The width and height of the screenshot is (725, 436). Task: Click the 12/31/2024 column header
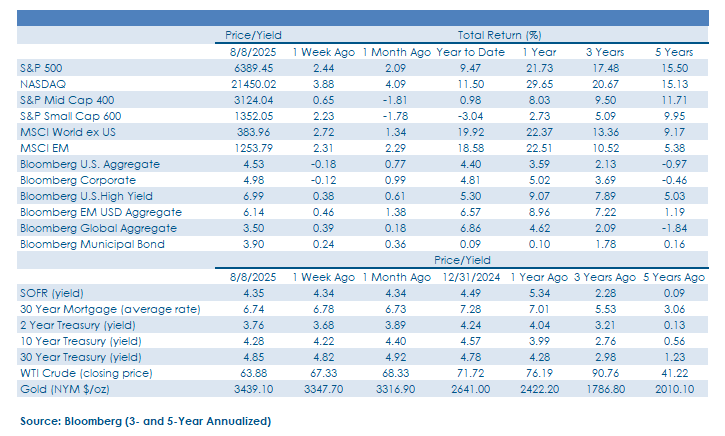coord(471,277)
